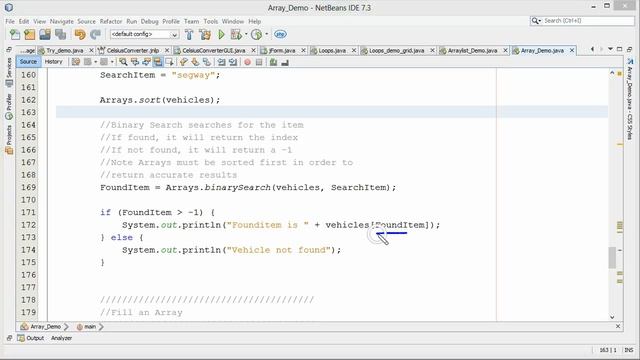This screenshot has width=640, height=360.
Task: Click the red Start Macro Recording icon
Action: click(x=247, y=62)
